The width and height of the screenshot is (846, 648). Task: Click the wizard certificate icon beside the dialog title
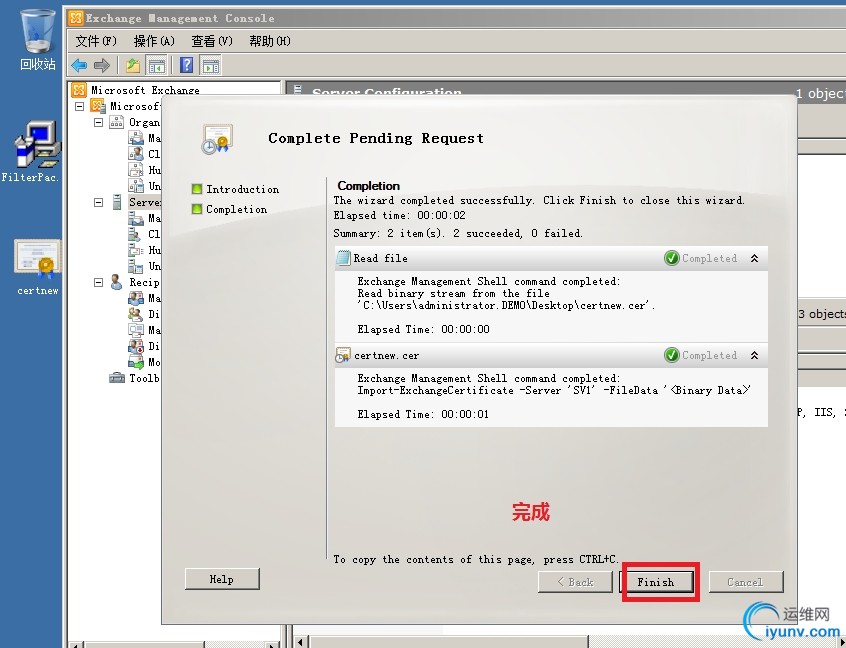(217, 139)
